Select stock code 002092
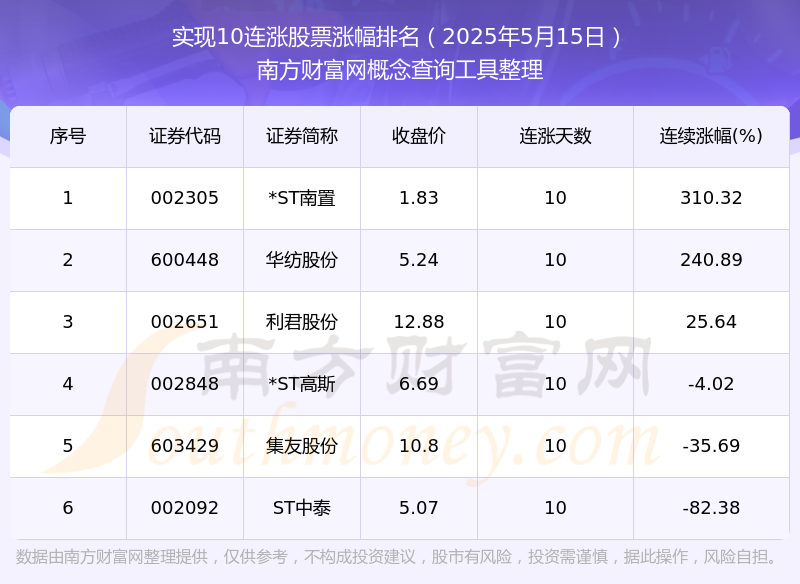This screenshot has height=584, width=800. click(x=185, y=508)
